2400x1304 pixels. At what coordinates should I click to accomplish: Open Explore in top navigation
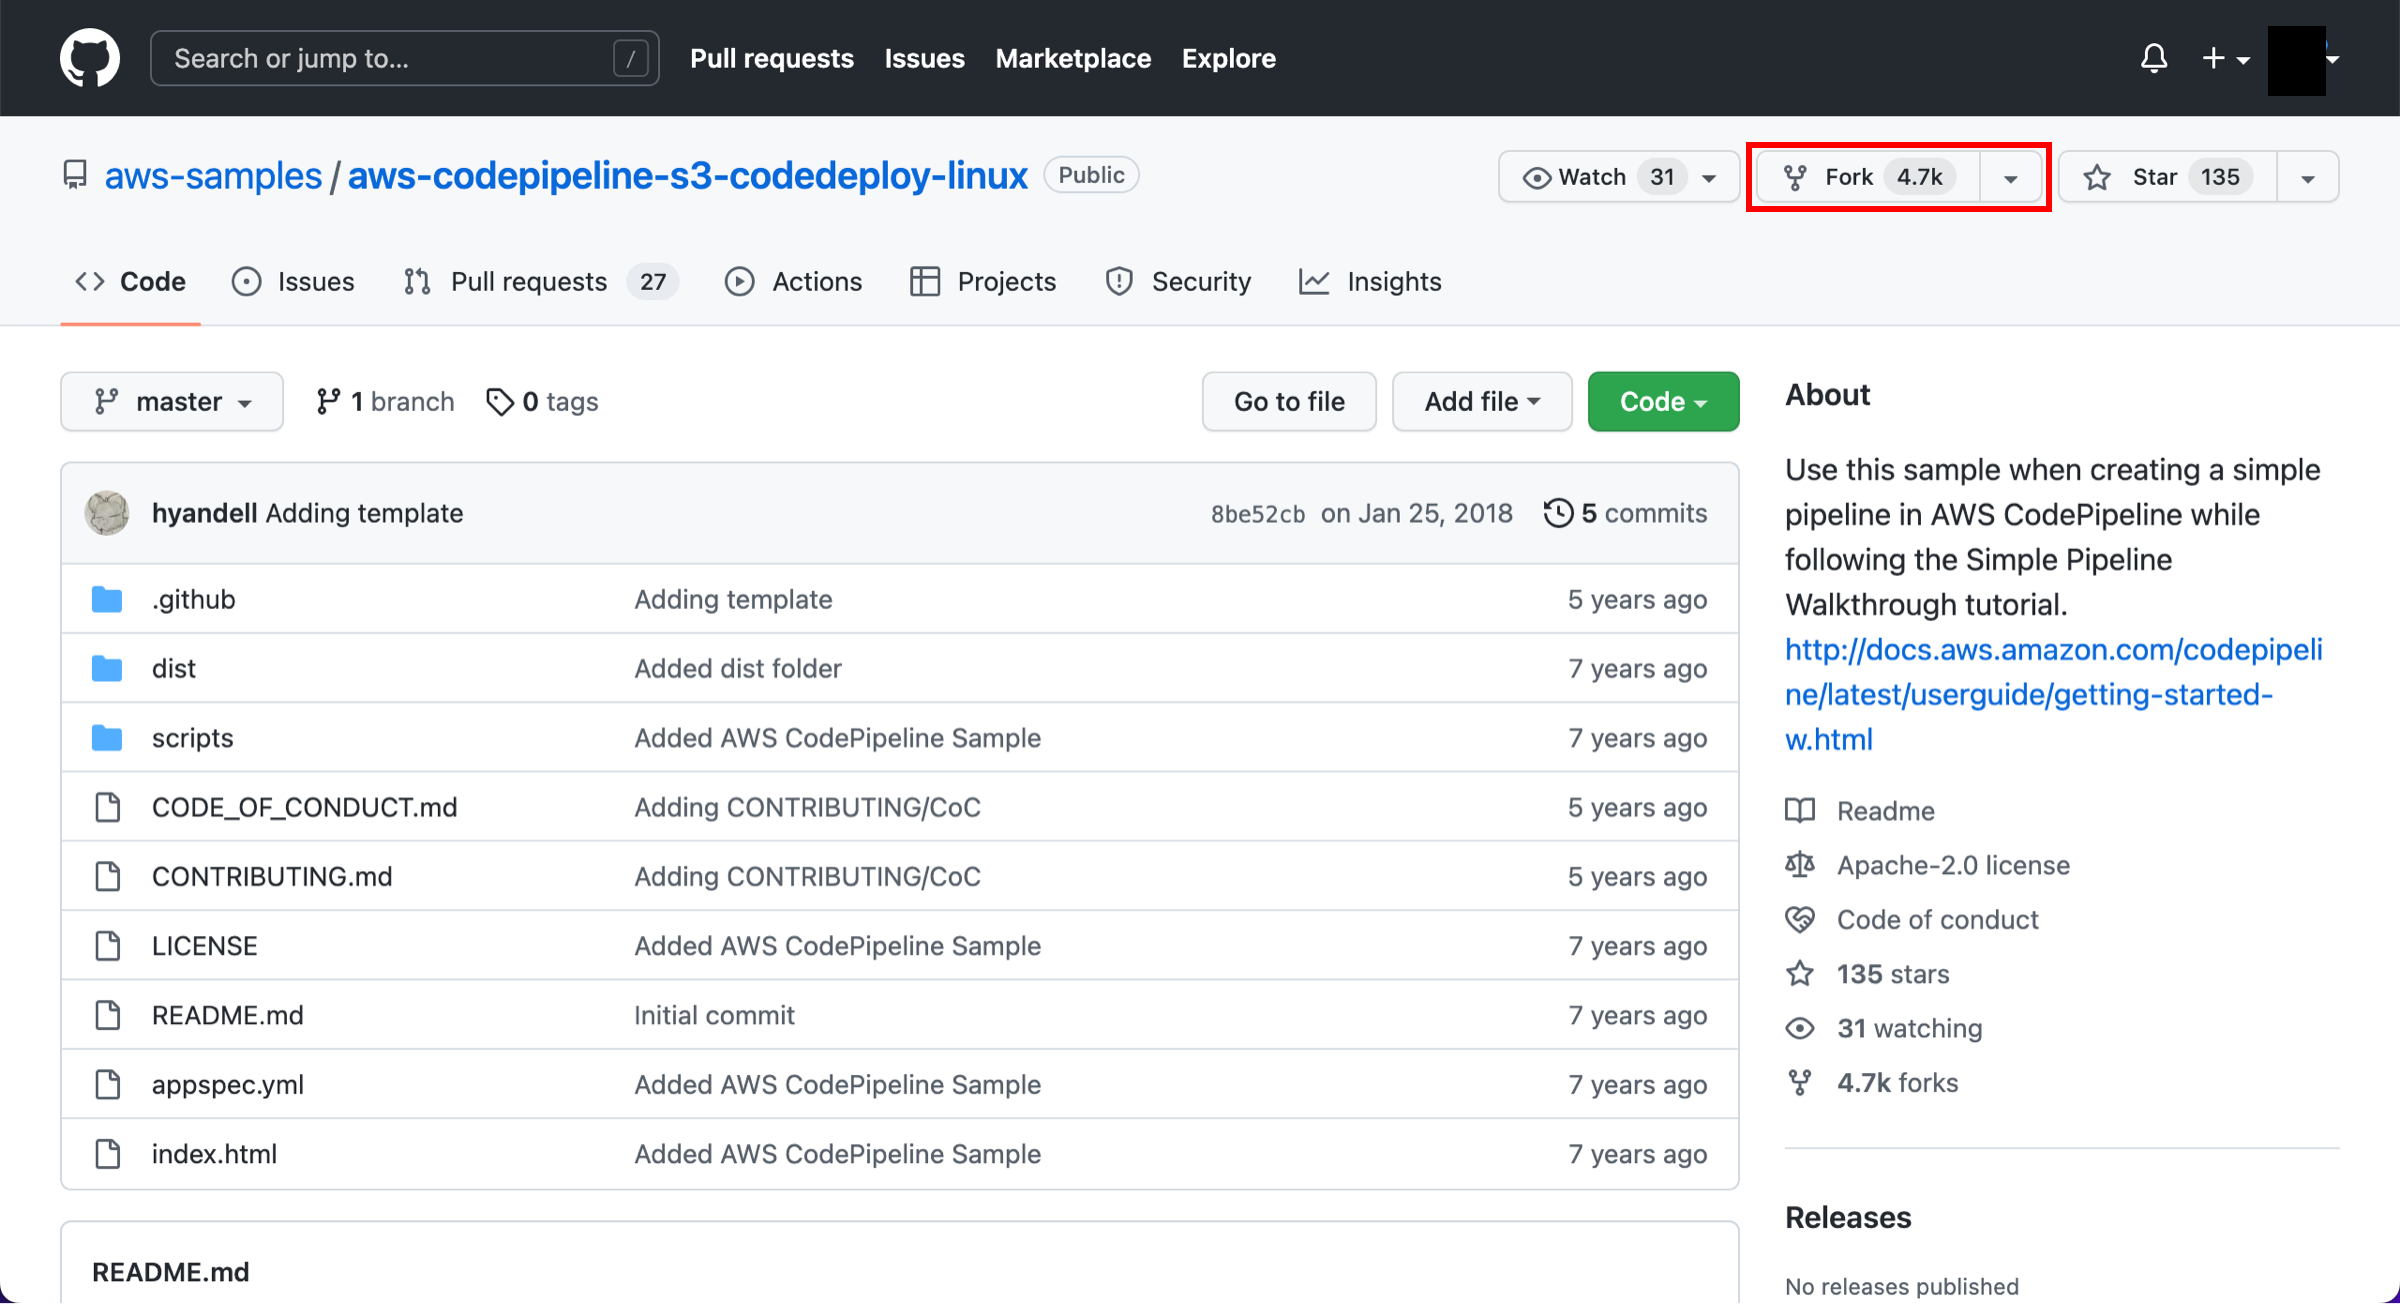pos(1229,58)
